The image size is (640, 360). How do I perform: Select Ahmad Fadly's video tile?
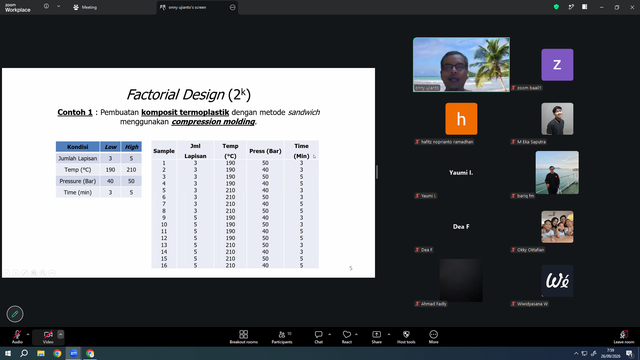(461, 280)
